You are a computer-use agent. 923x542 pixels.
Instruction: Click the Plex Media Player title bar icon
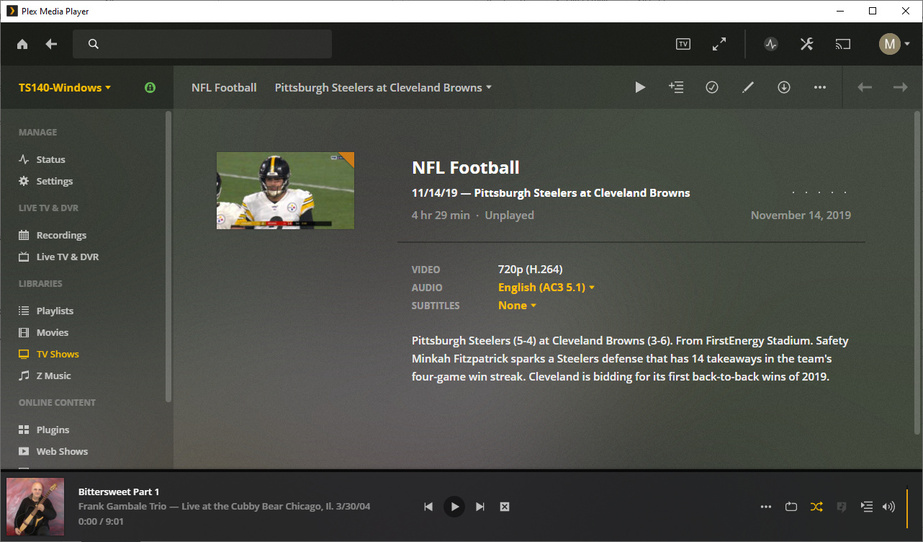pos(12,11)
